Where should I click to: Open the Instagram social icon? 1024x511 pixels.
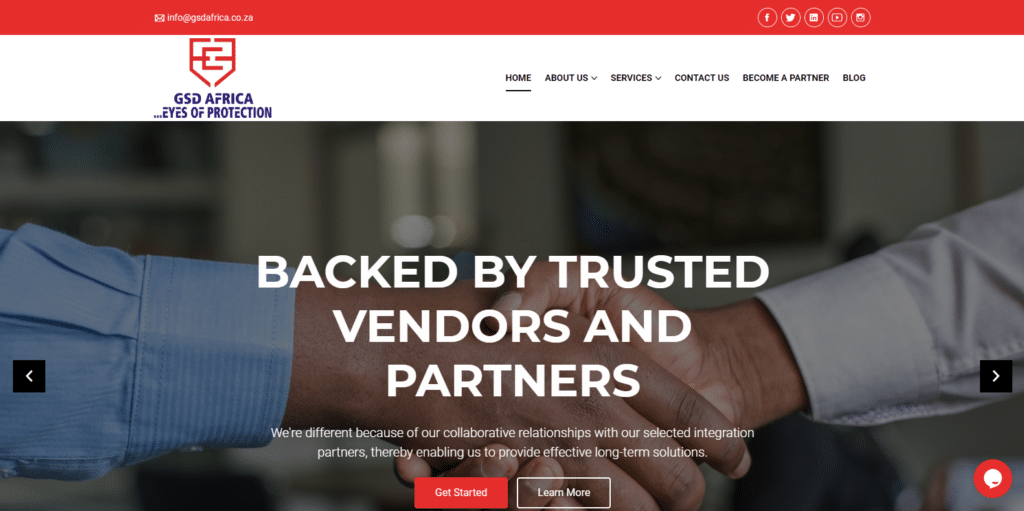(x=861, y=18)
